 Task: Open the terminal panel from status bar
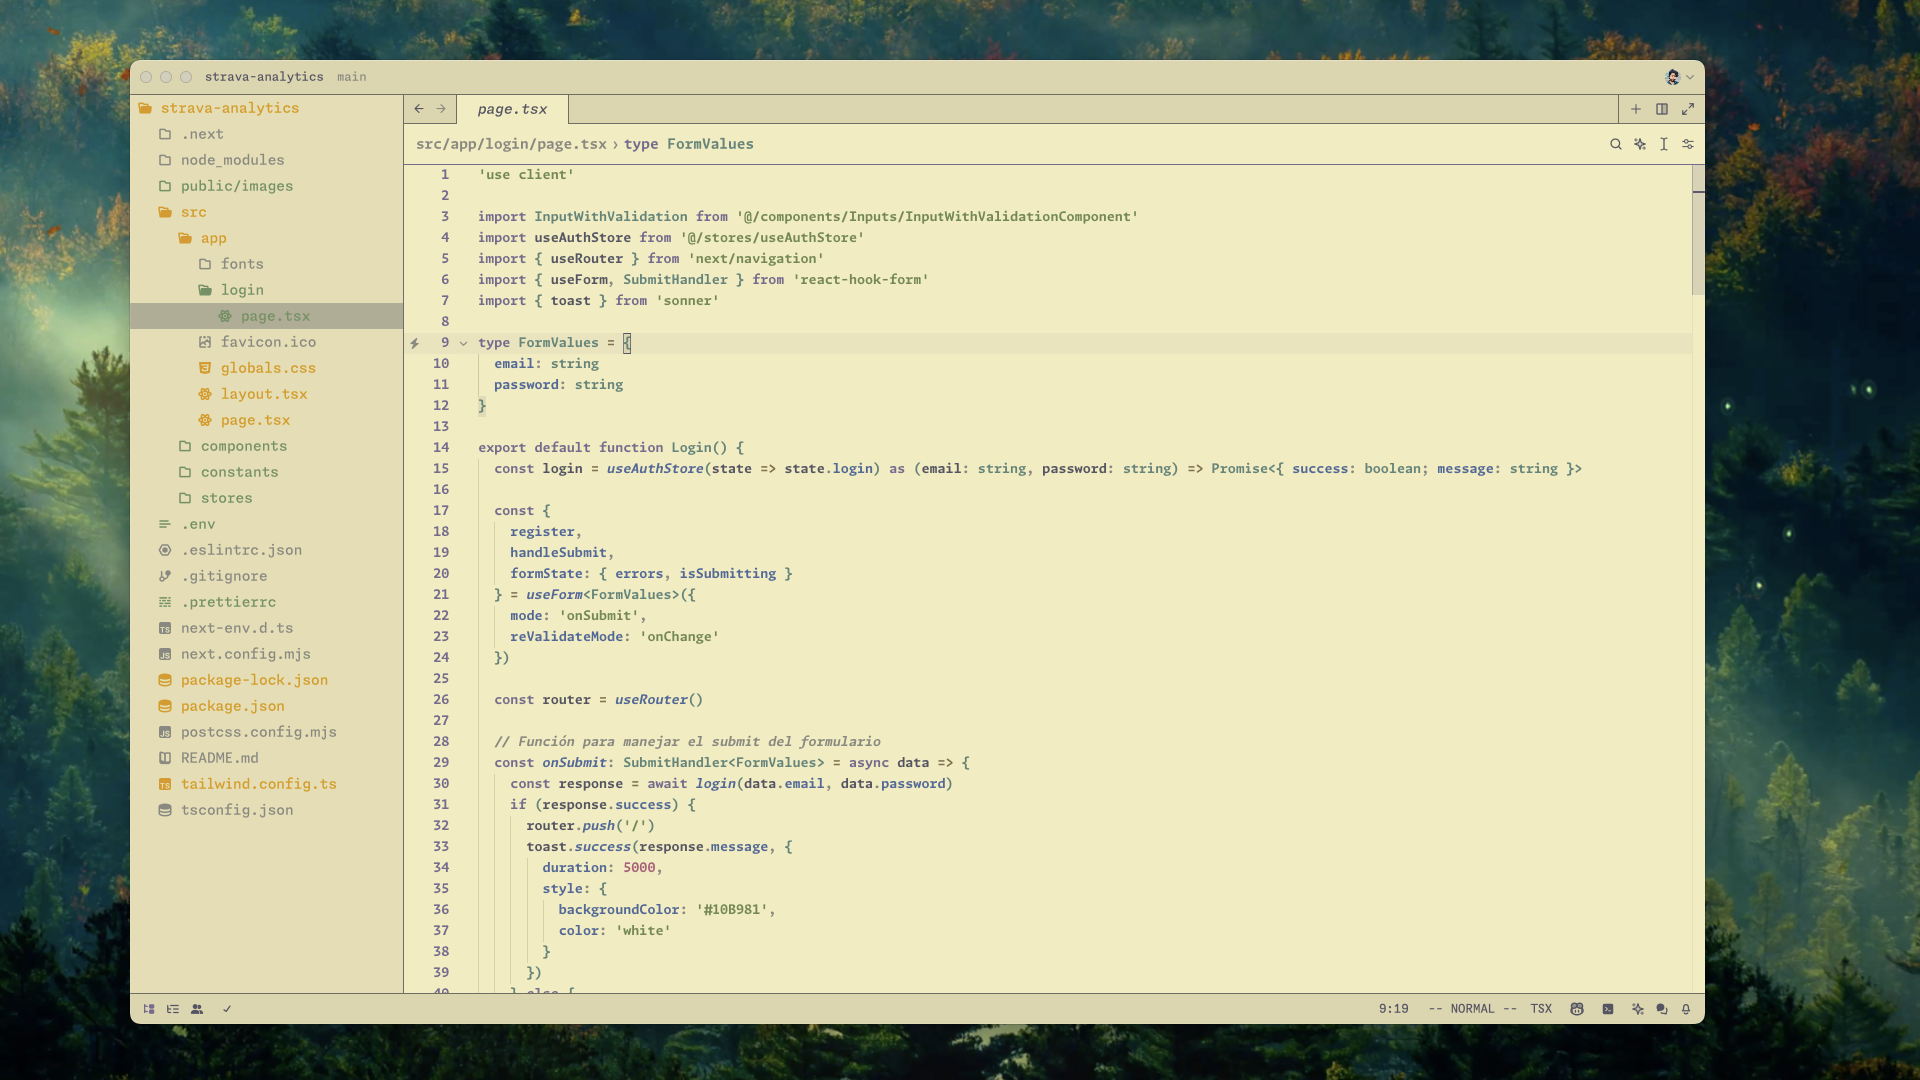click(x=1607, y=1009)
